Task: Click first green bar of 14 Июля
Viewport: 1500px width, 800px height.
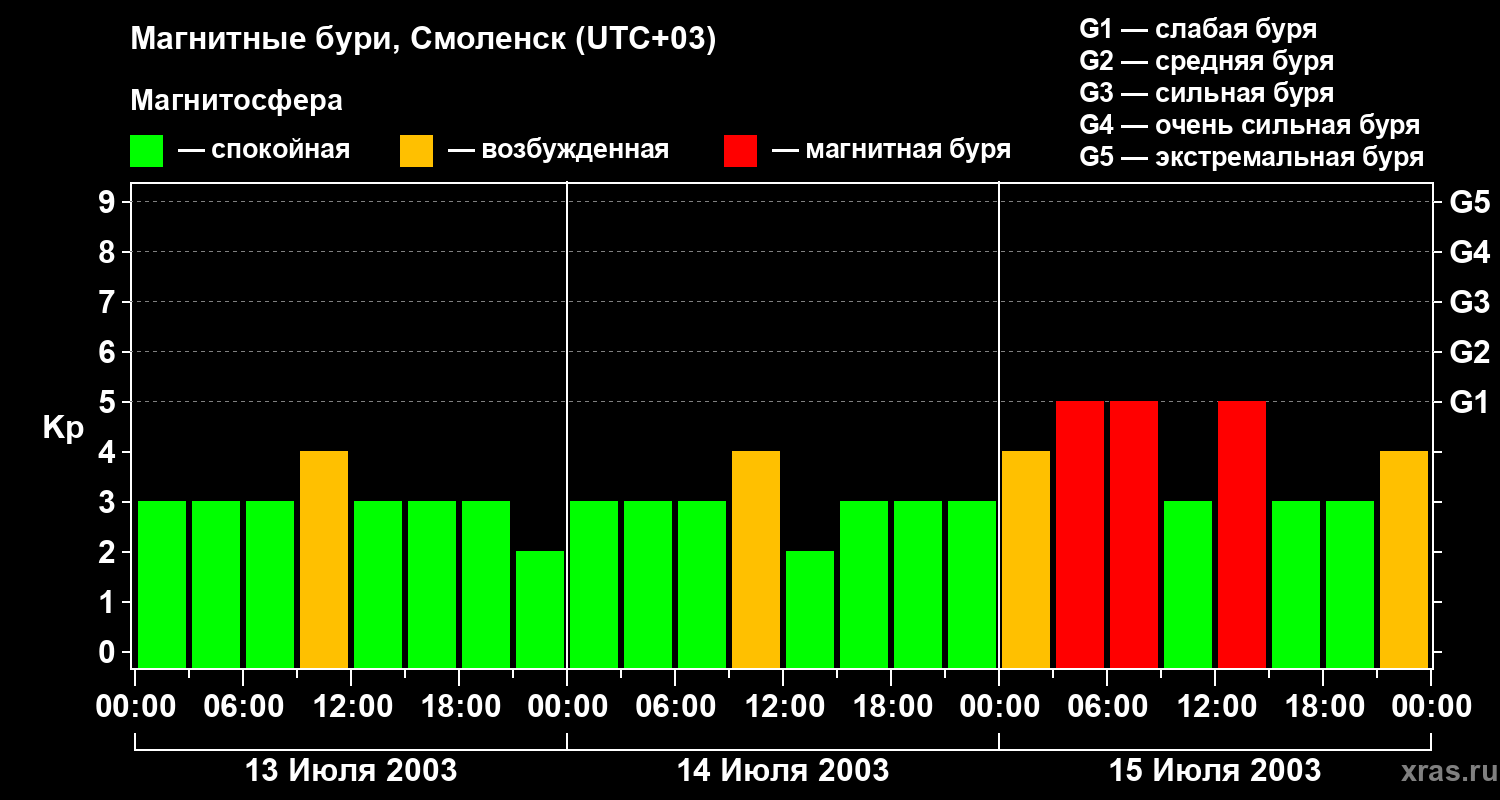Action: point(594,584)
